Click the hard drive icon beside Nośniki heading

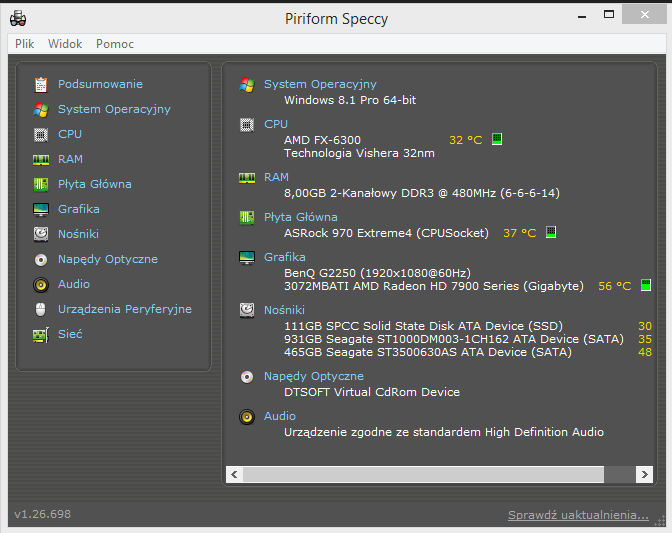(247, 310)
